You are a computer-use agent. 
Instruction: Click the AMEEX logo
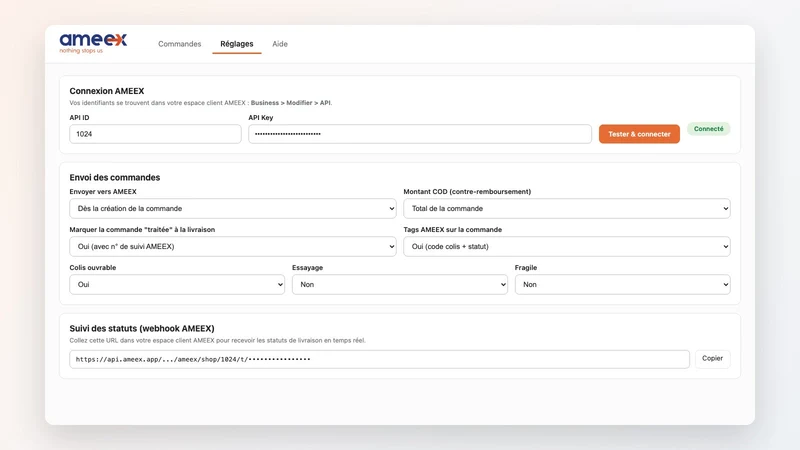click(x=93, y=43)
